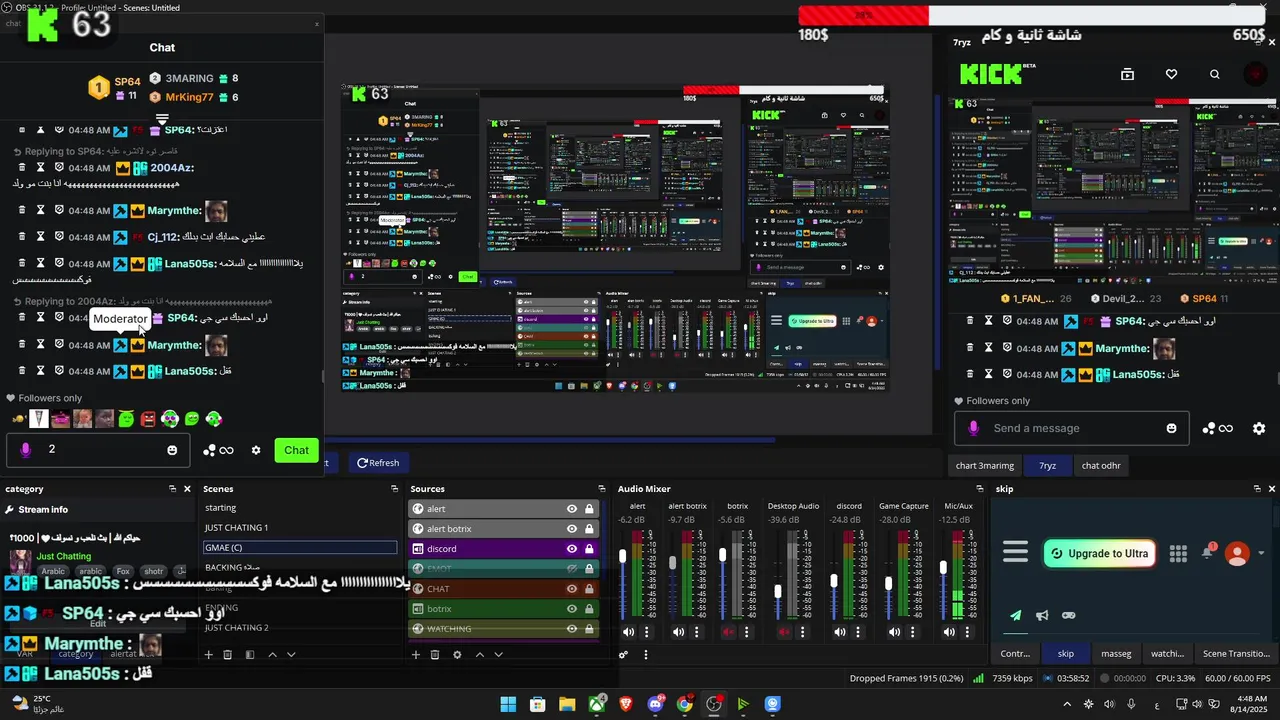The height and width of the screenshot is (720, 1280).
Task: Open discord channel three-dot menu
Action: click(x=857, y=632)
